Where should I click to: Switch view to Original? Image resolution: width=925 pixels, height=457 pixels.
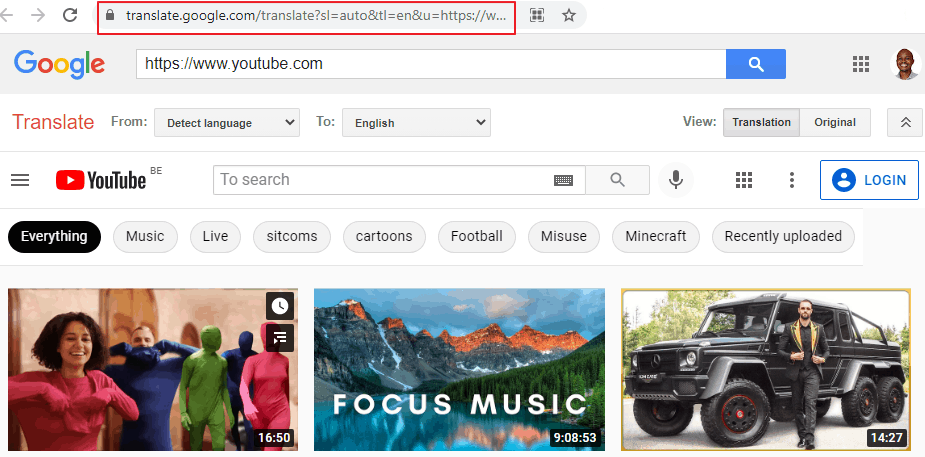(x=835, y=123)
